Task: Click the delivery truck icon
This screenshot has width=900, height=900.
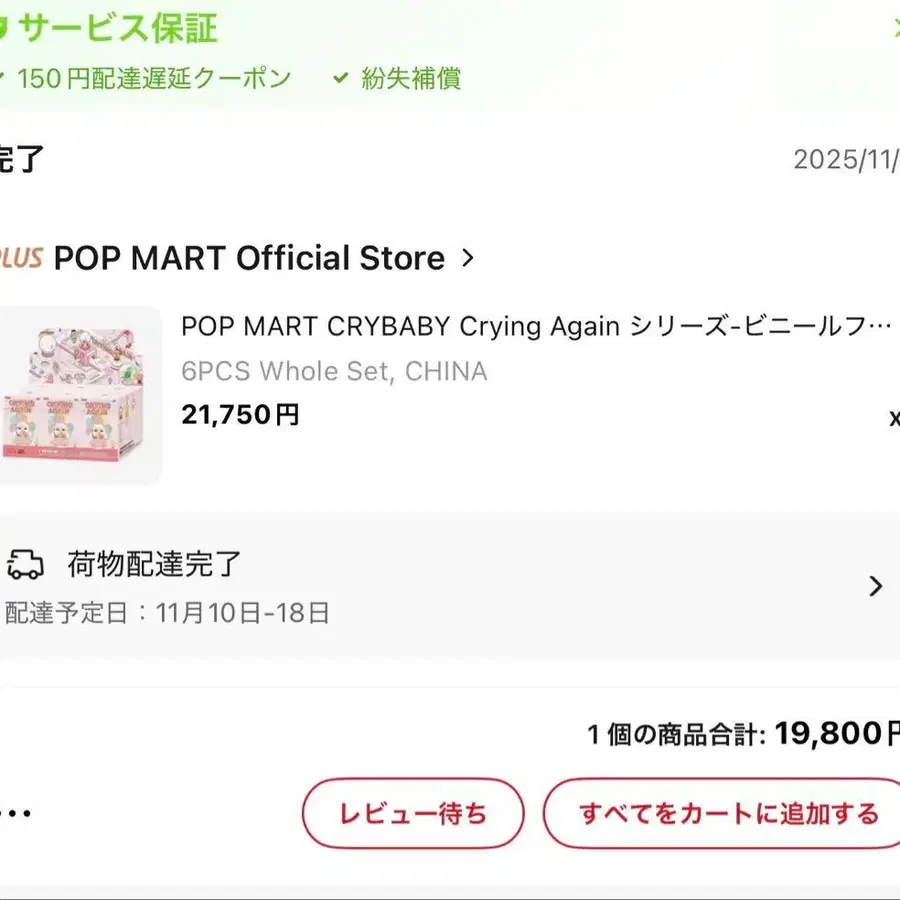Action: pyautogui.click(x=24, y=565)
